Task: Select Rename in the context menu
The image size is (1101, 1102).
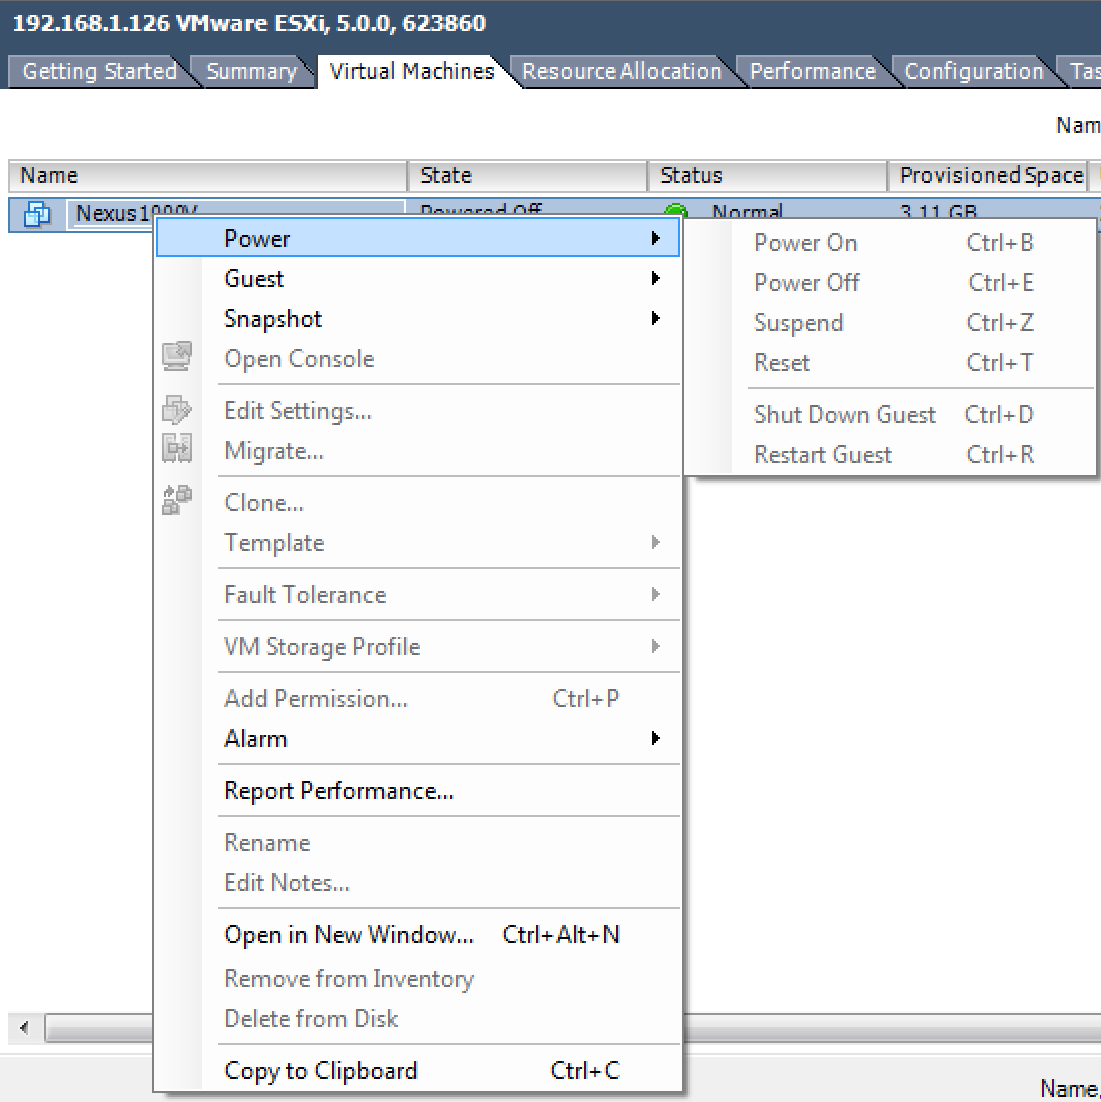Action: click(417, 843)
